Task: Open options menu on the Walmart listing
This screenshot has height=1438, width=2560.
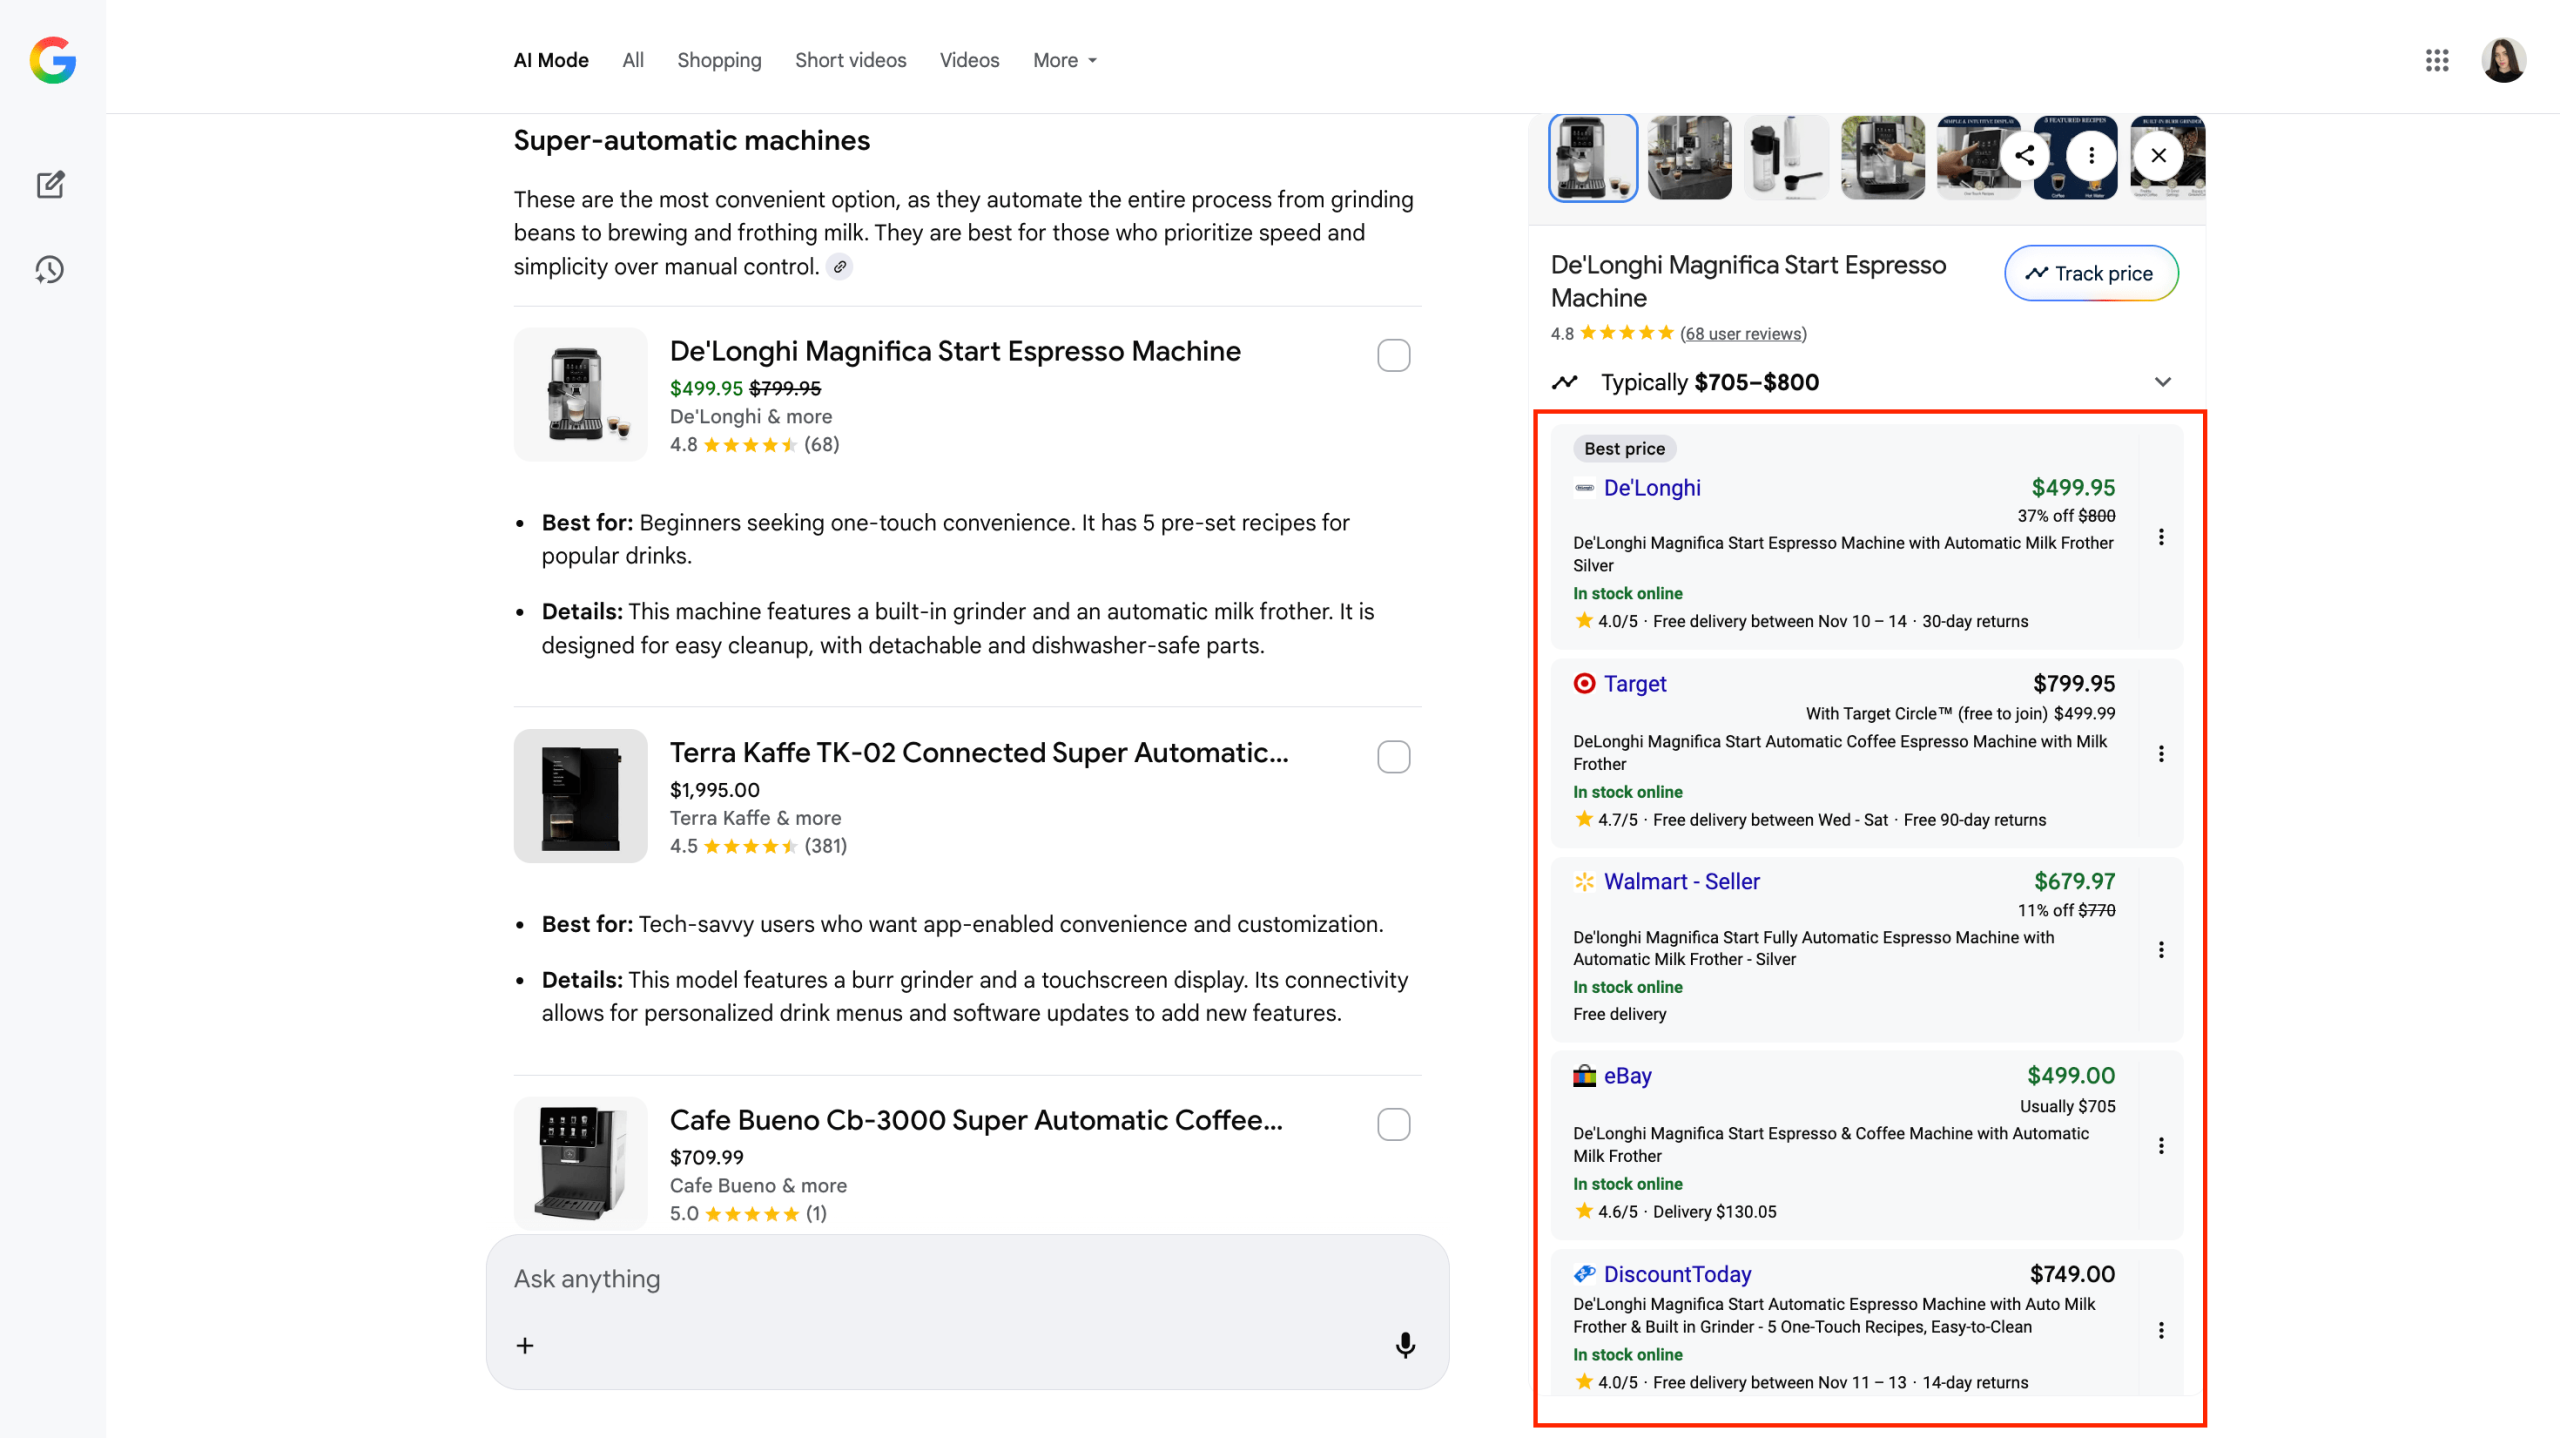Action: pos(2161,949)
